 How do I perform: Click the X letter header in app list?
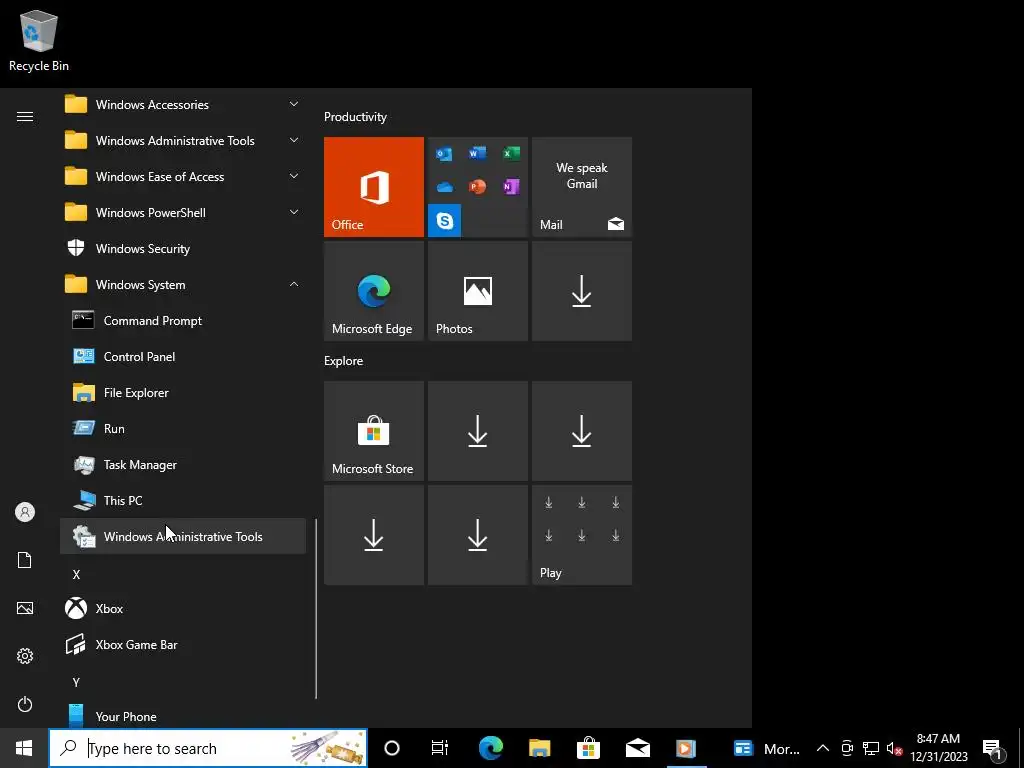[76, 575]
